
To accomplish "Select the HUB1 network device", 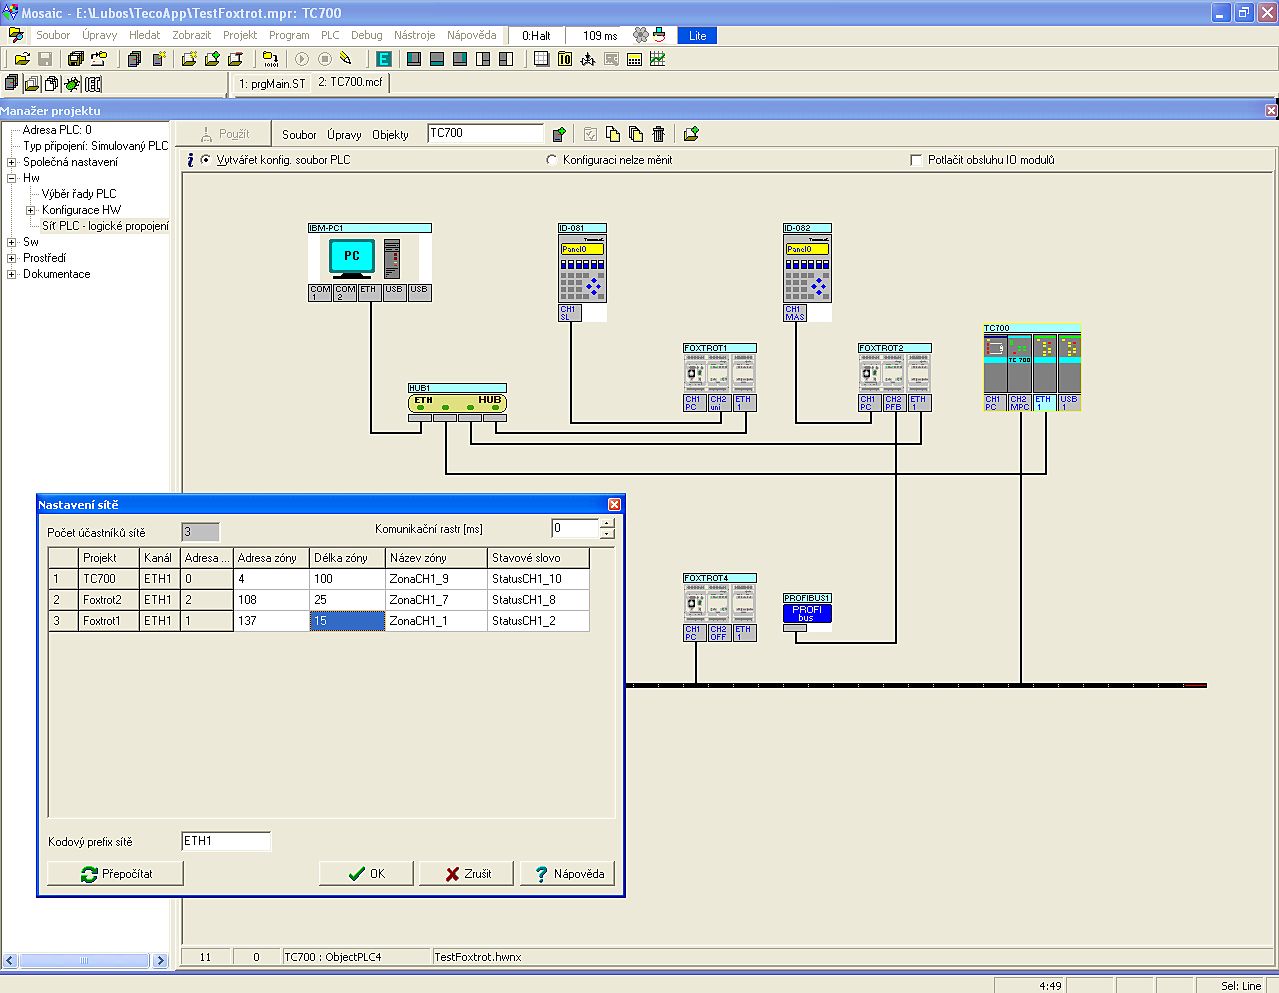I will click(457, 402).
